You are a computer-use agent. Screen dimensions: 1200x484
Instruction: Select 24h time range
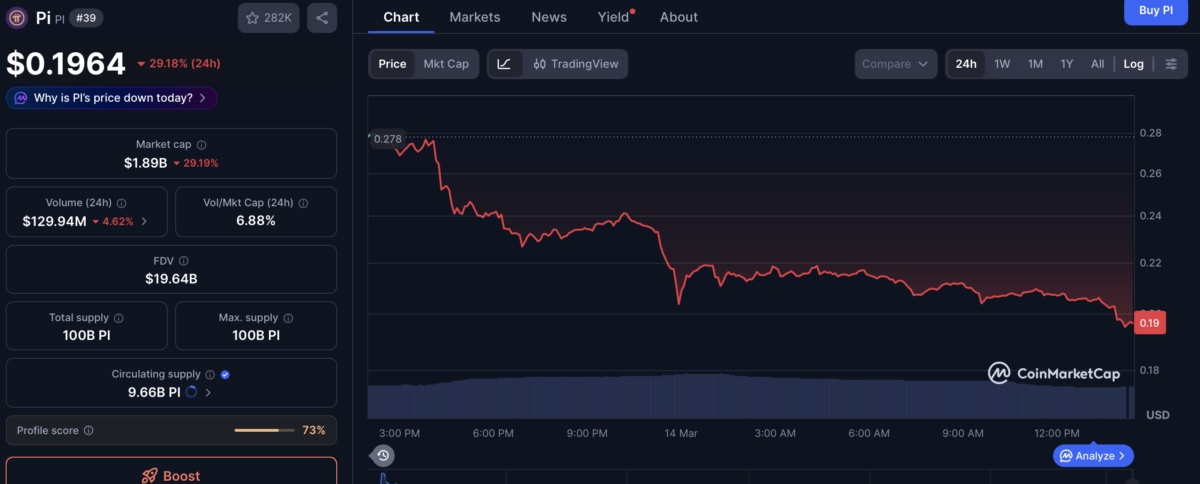click(x=966, y=64)
